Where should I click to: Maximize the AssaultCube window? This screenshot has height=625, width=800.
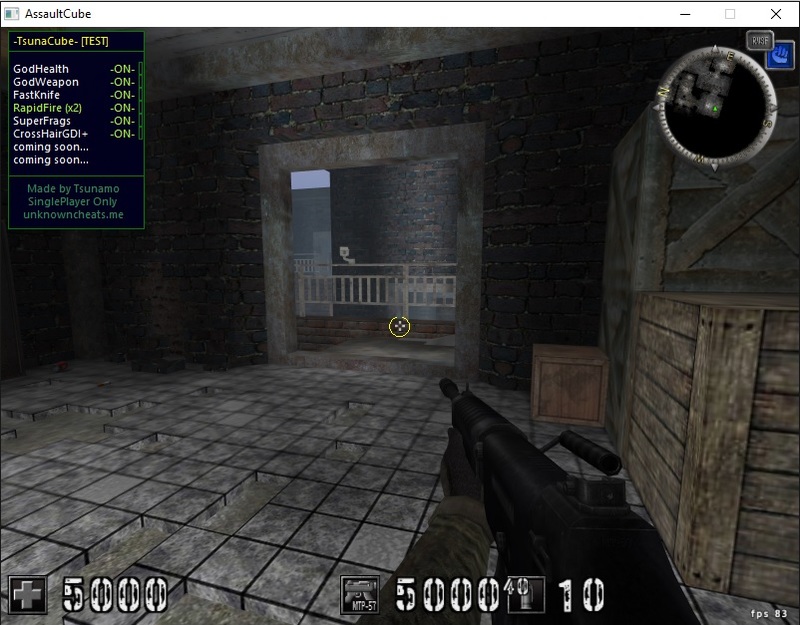pyautogui.click(x=730, y=14)
